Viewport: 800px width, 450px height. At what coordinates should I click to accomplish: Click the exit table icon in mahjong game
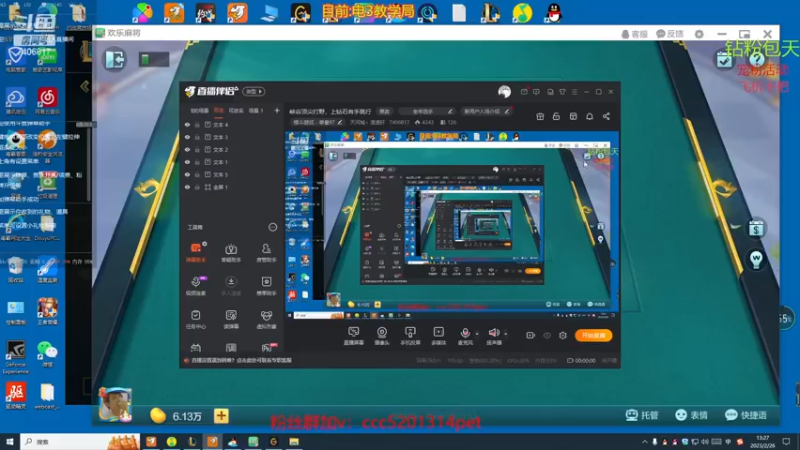[x=115, y=60]
